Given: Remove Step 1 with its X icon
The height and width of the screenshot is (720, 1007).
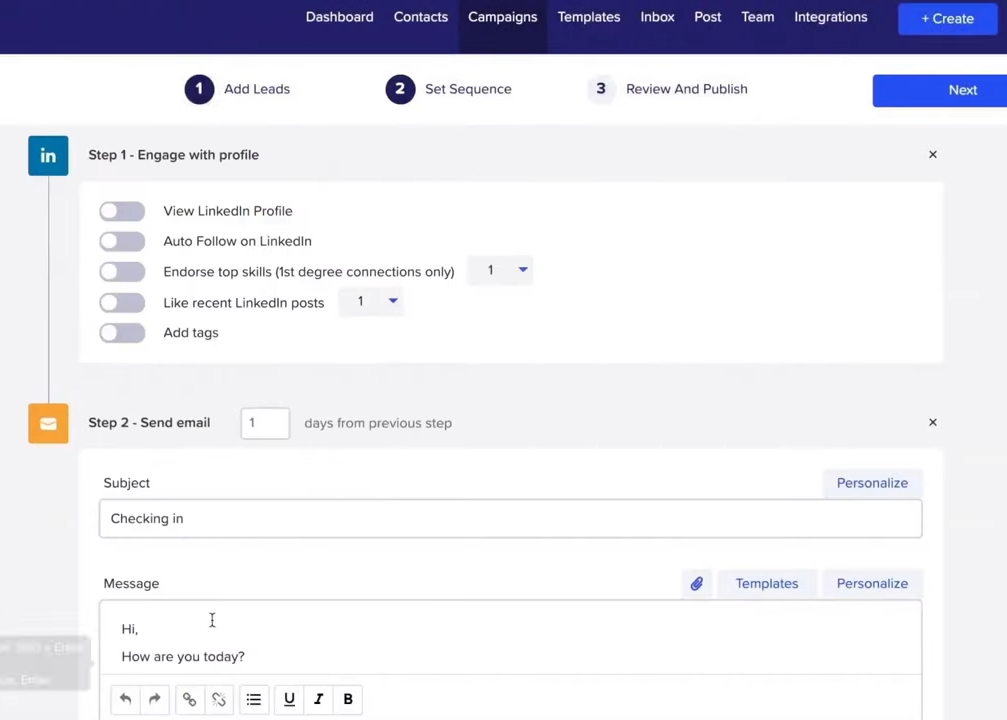Looking at the screenshot, I should tap(933, 155).
